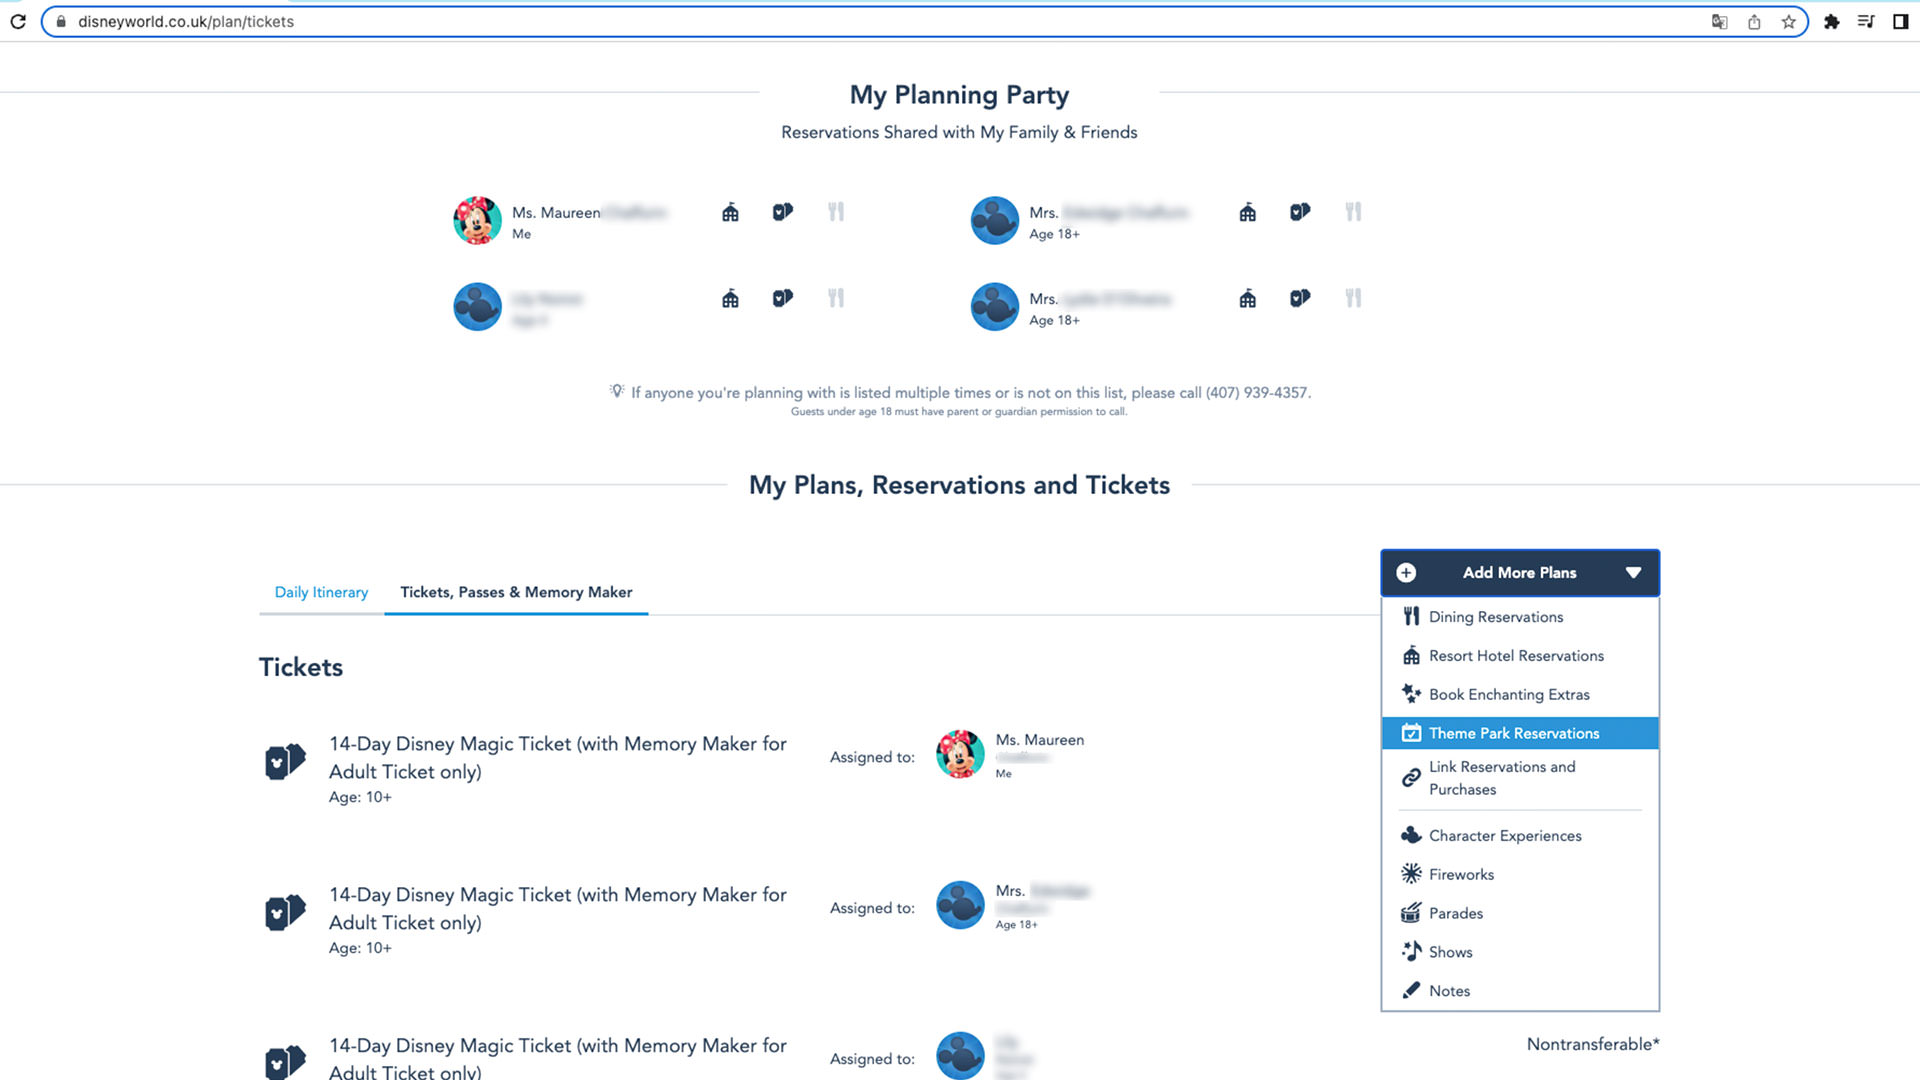Toggle the browser side panel icon
This screenshot has width=1920, height=1080.
1901,22
